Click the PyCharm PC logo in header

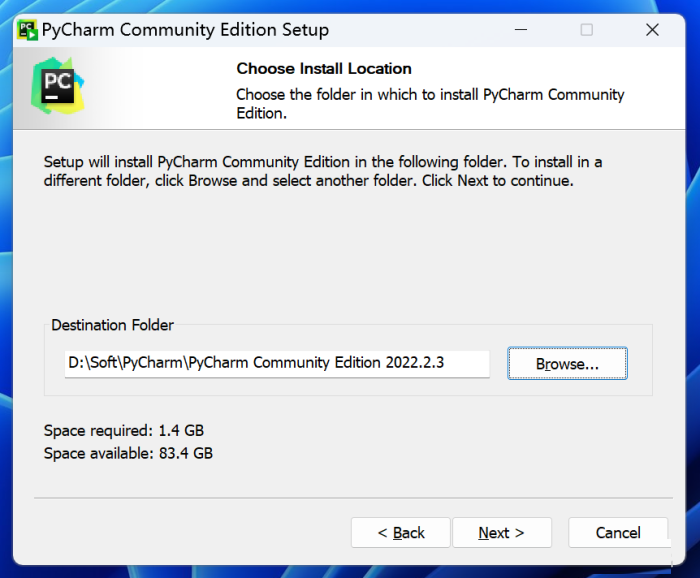tap(58, 86)
